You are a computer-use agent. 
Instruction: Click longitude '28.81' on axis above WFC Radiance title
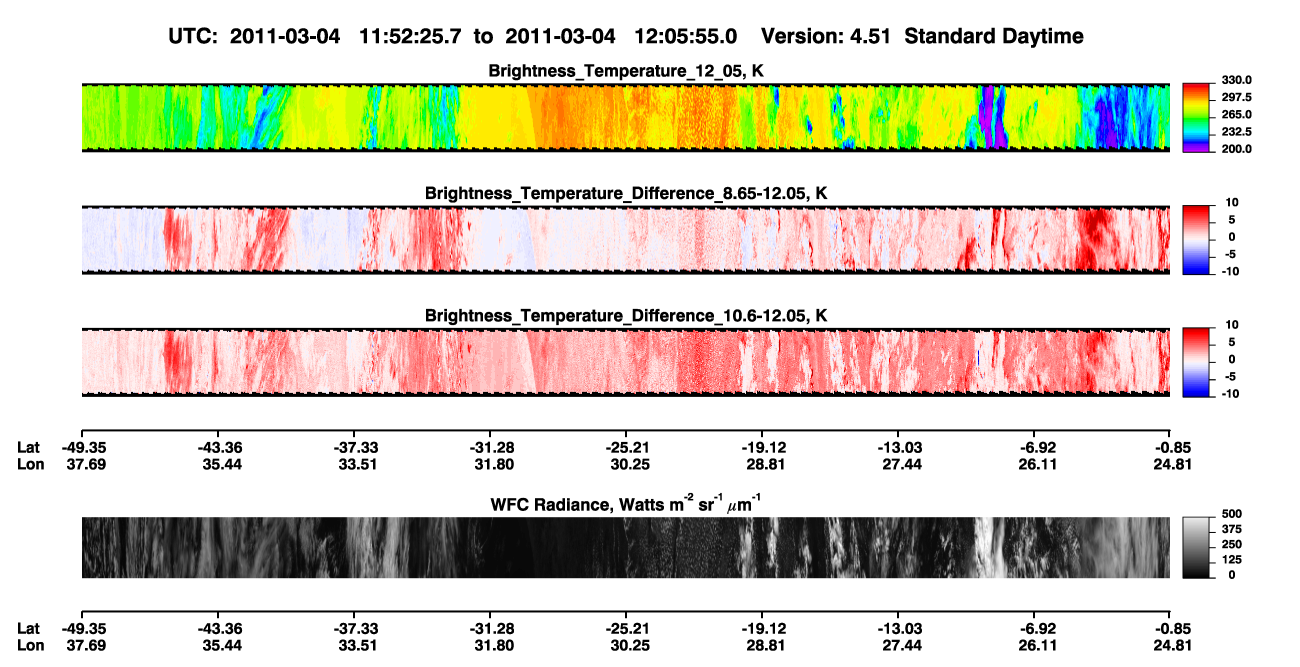763,463
